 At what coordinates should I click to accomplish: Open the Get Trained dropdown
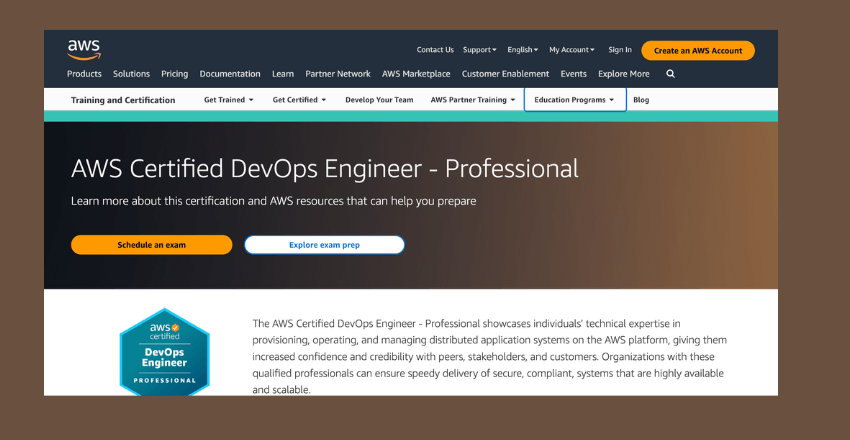pos(229,100)
